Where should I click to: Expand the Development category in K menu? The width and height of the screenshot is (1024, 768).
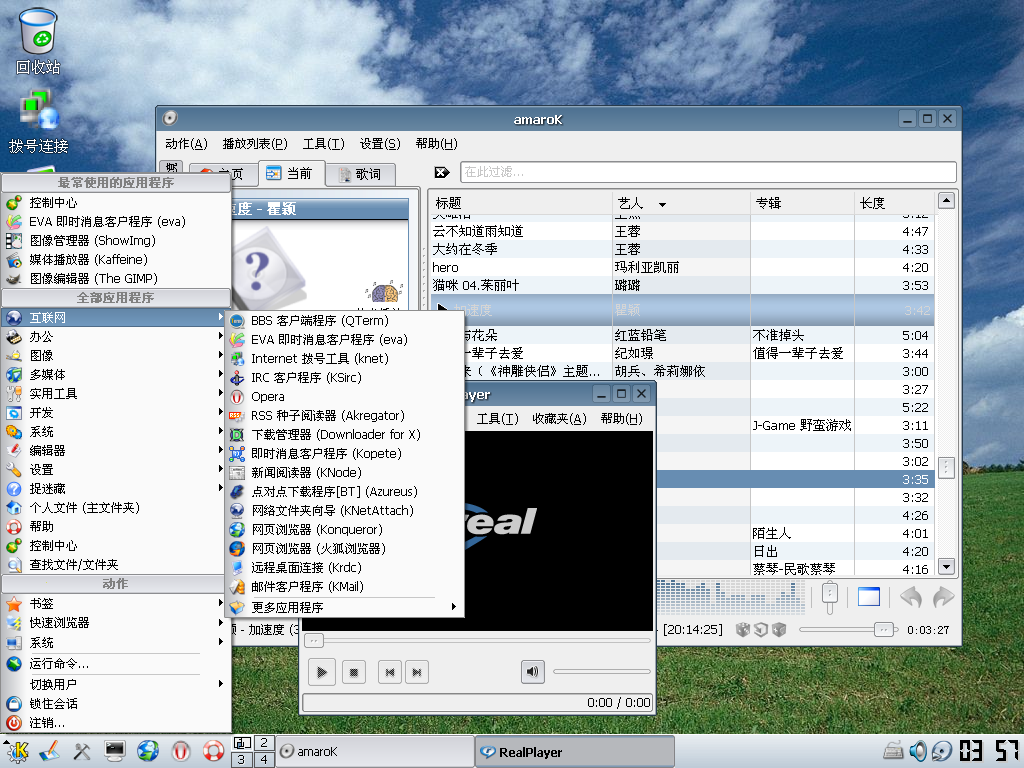tap(116, 413)
